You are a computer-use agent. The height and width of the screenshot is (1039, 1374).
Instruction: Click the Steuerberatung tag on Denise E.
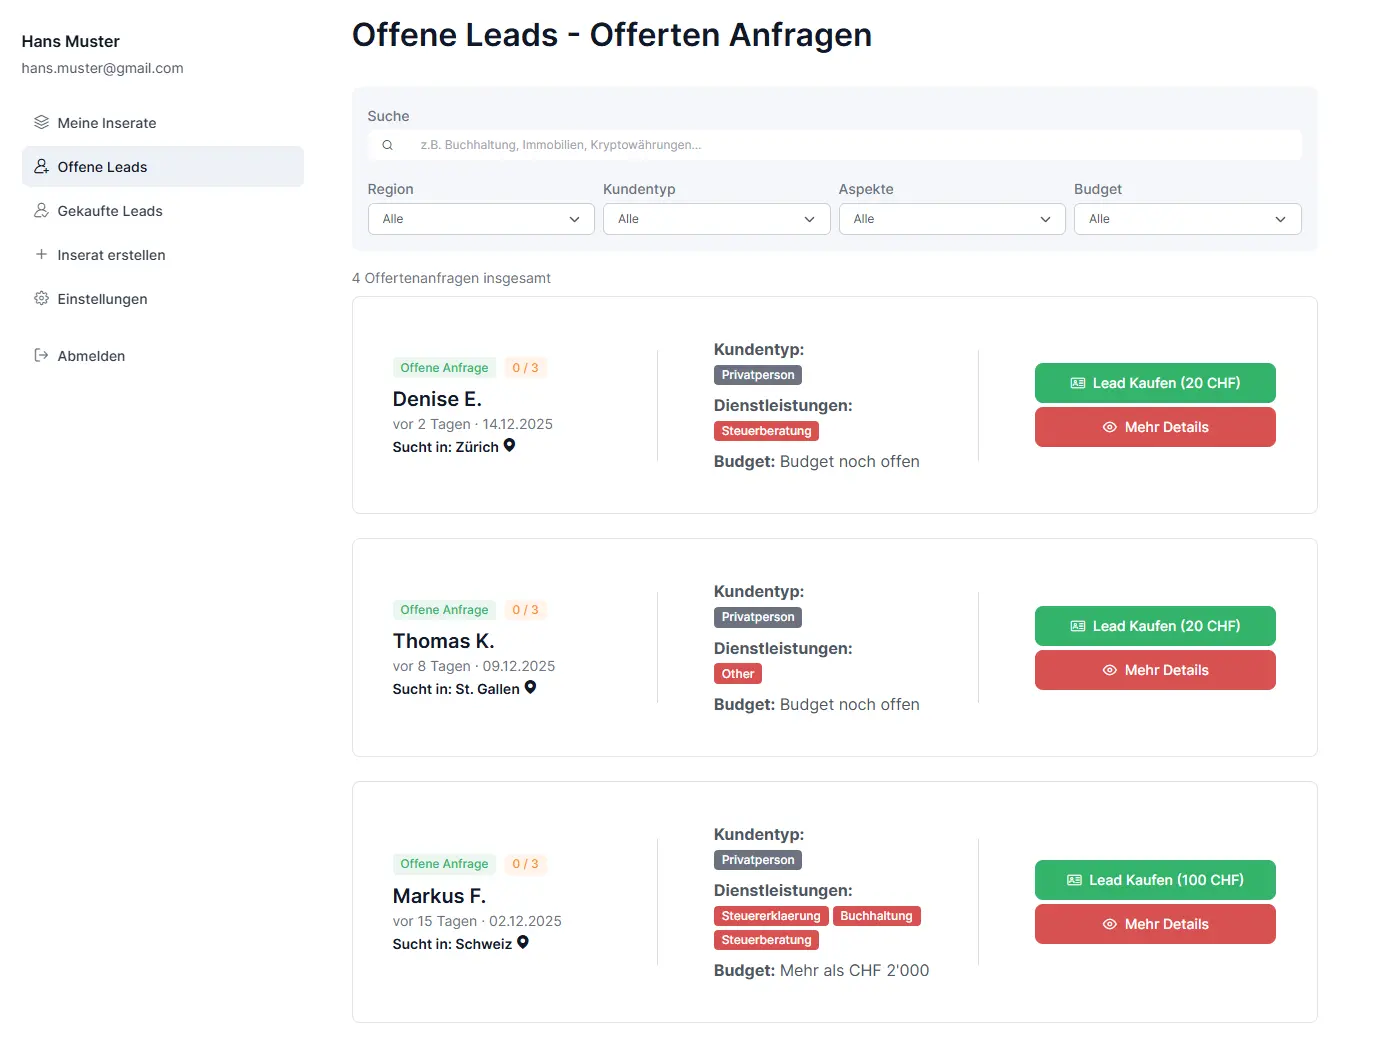[x=766, y=431]
